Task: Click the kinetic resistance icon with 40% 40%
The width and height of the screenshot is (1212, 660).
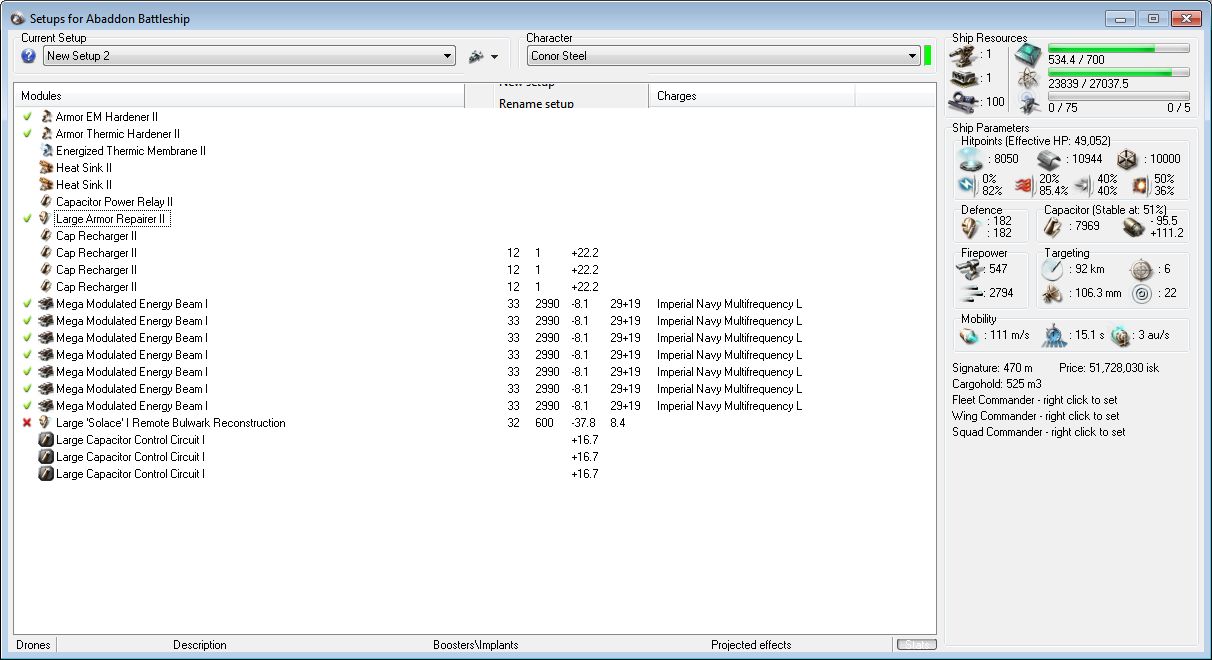Action: (x=1084, y=185)
